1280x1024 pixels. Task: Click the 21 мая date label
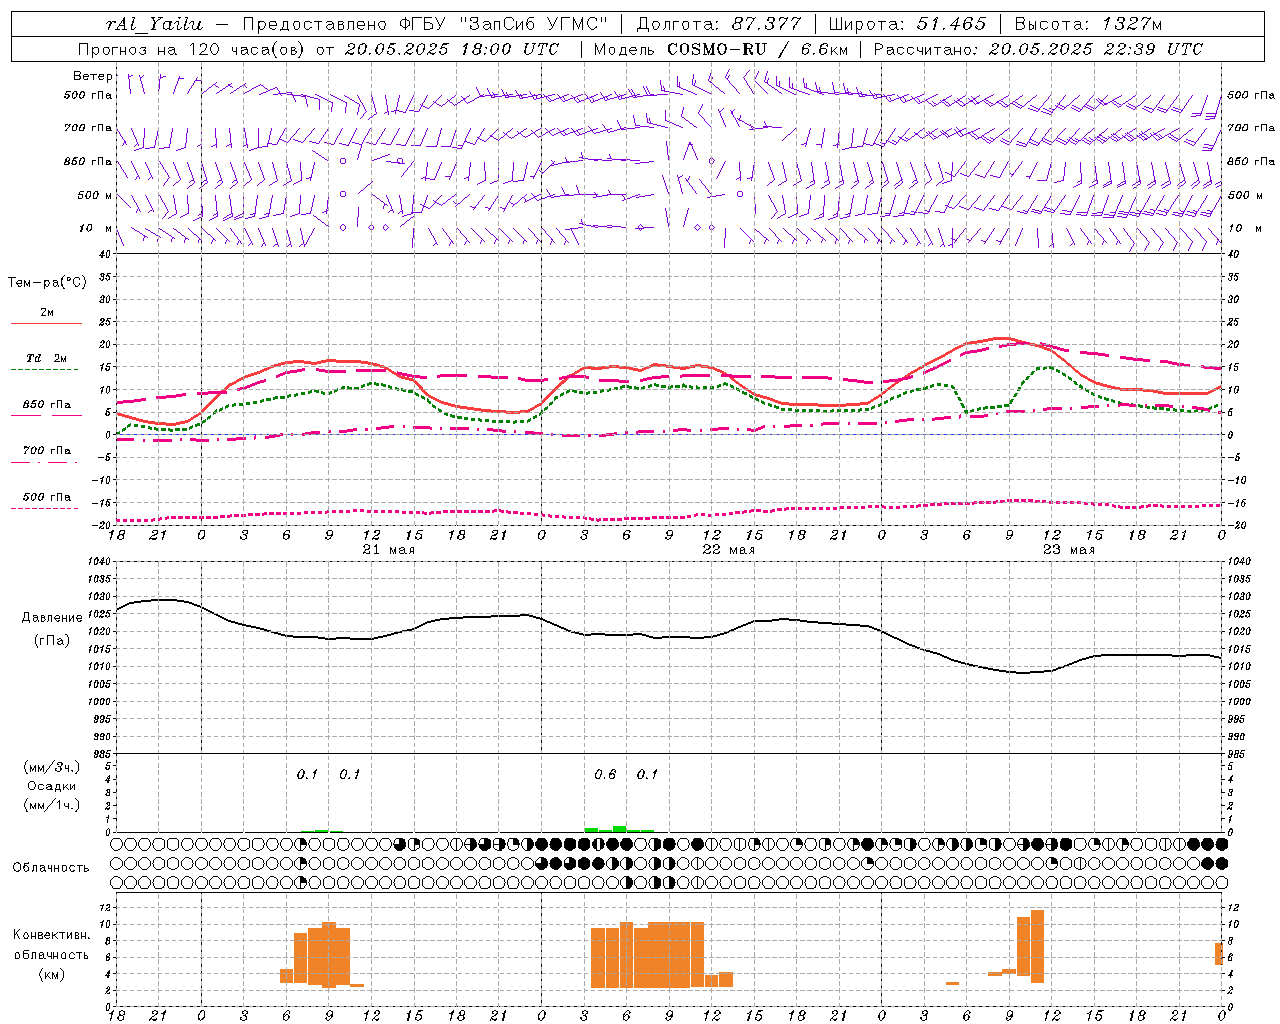[388, 550]
